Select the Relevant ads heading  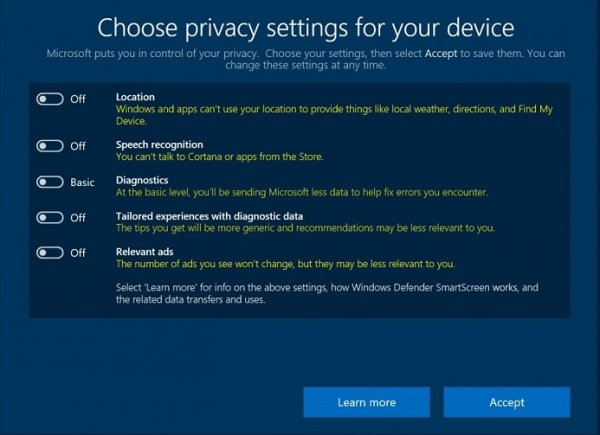click(147, 252)
